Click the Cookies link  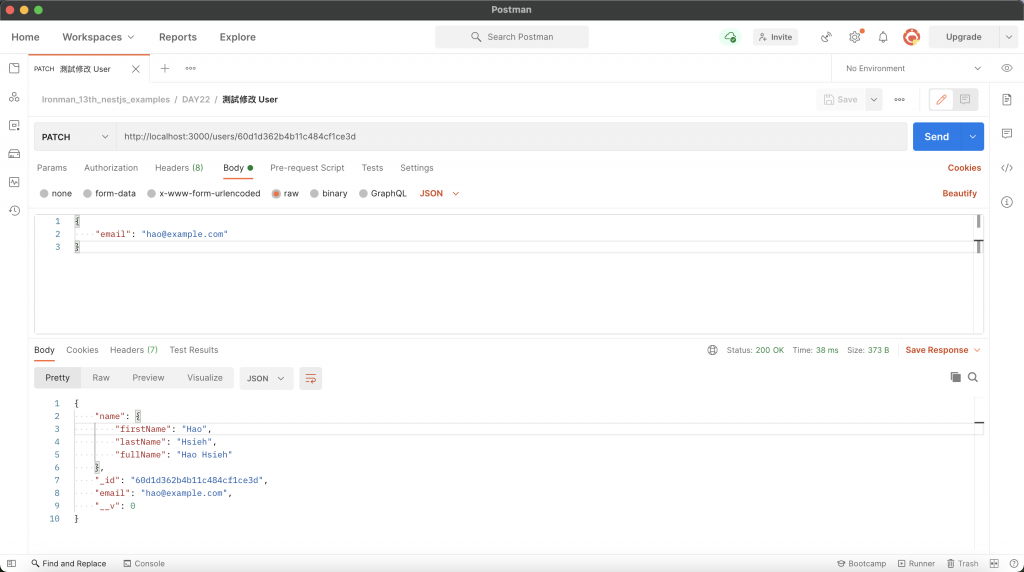964,168
